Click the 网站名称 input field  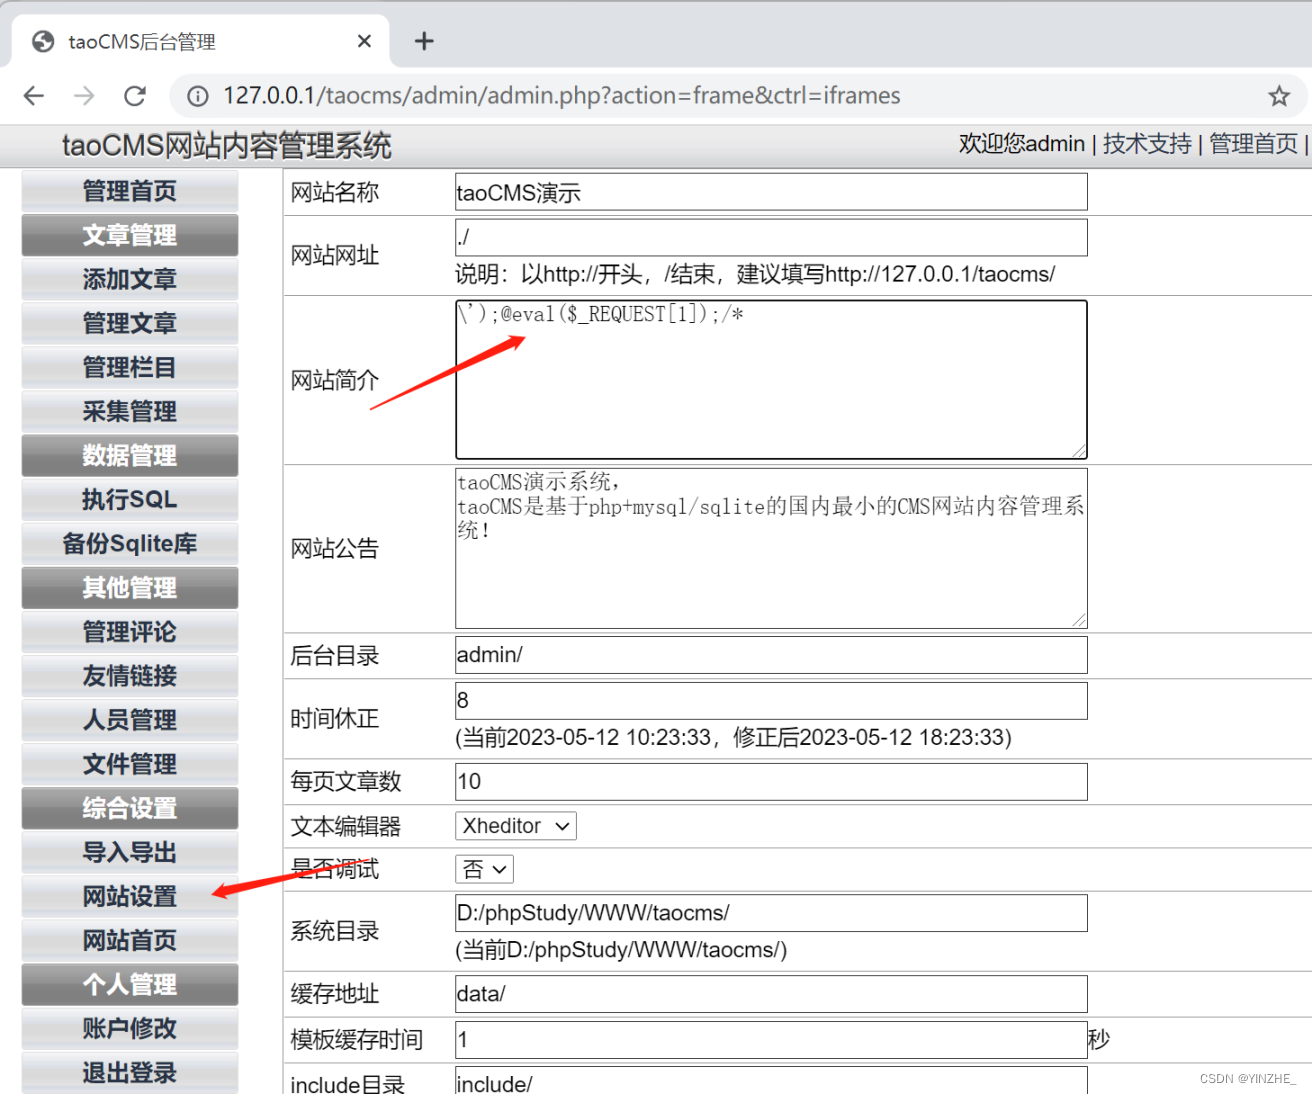[x=771, y=192]
